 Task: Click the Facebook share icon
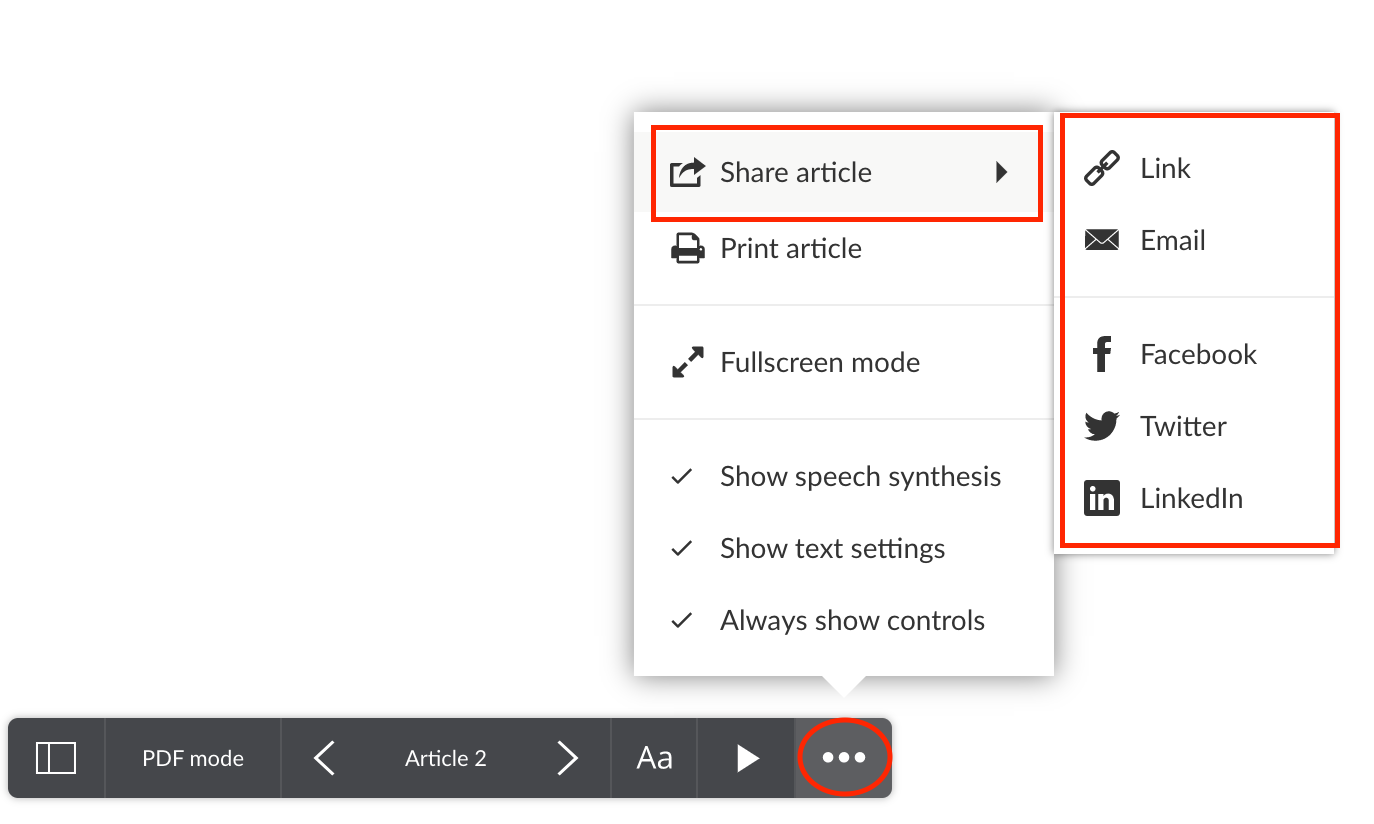pos(1101,355)
